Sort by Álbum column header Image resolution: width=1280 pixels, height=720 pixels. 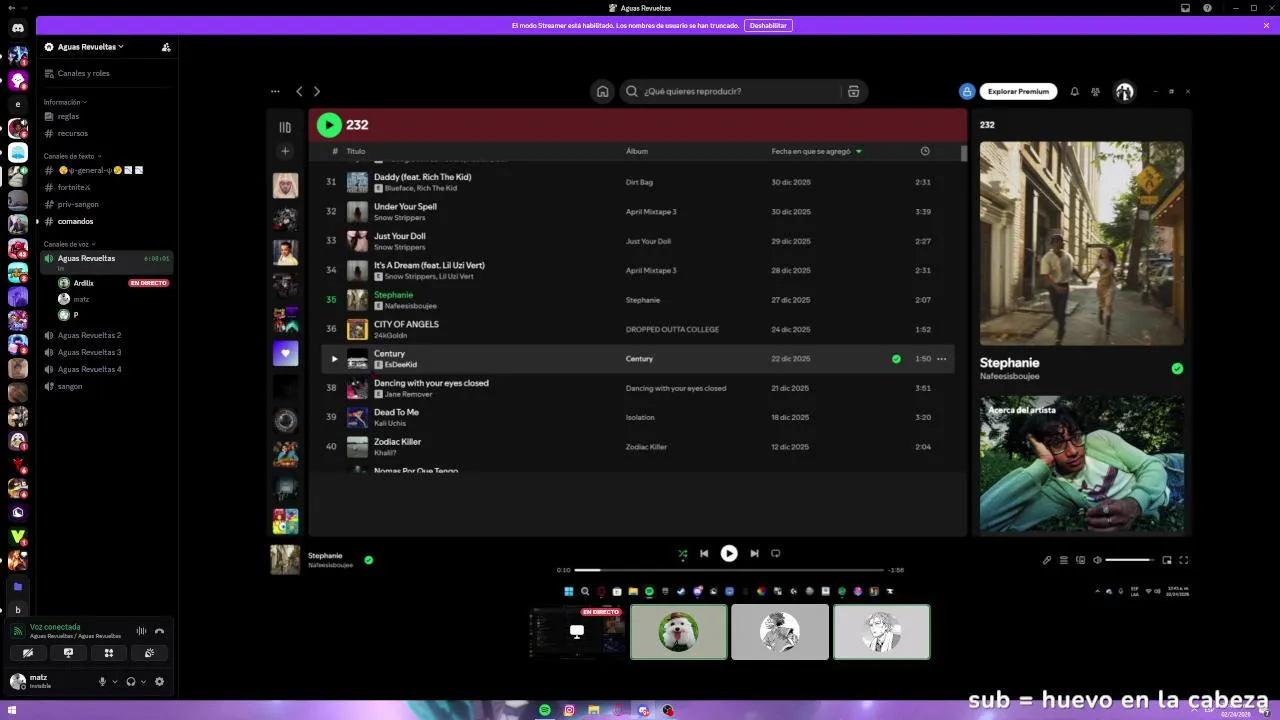click(637, 151)
